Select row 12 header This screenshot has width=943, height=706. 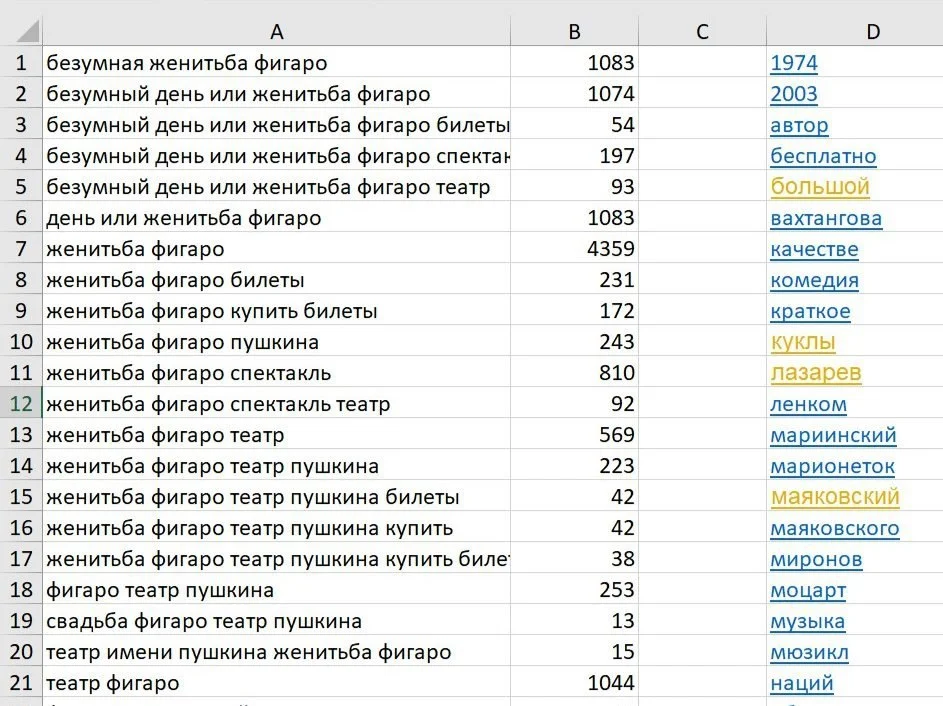click(x=21, y=404)
